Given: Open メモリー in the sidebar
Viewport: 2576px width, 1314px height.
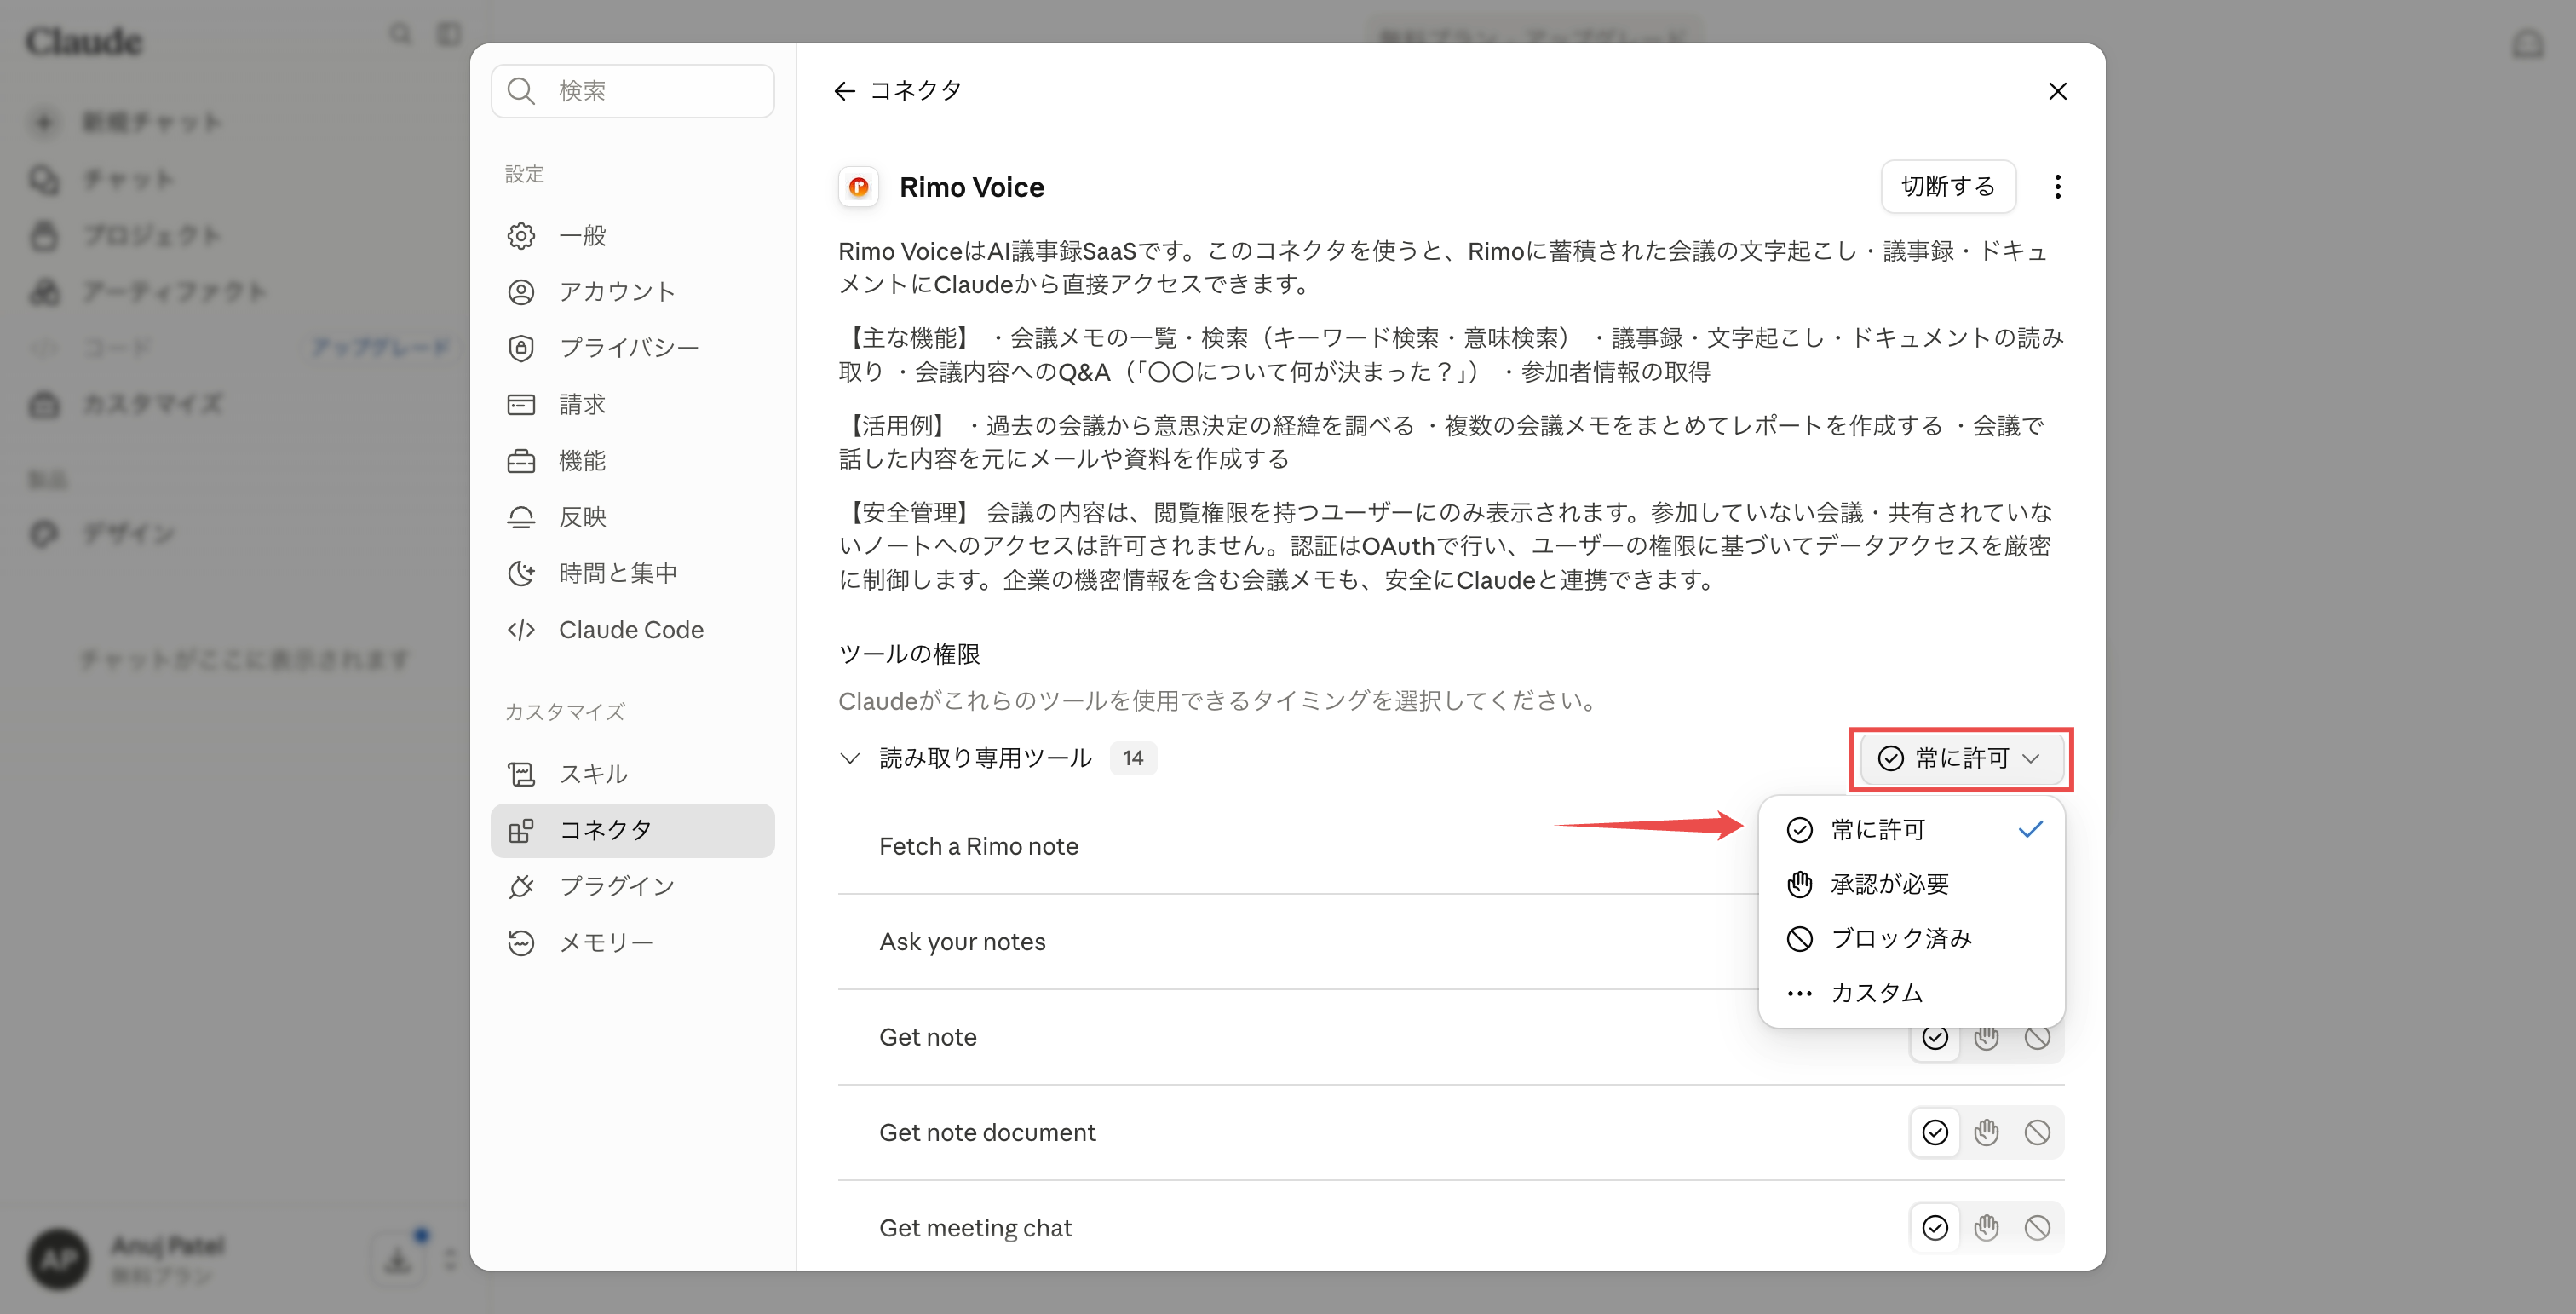Looking at the screenshot, I should point(632,943).
